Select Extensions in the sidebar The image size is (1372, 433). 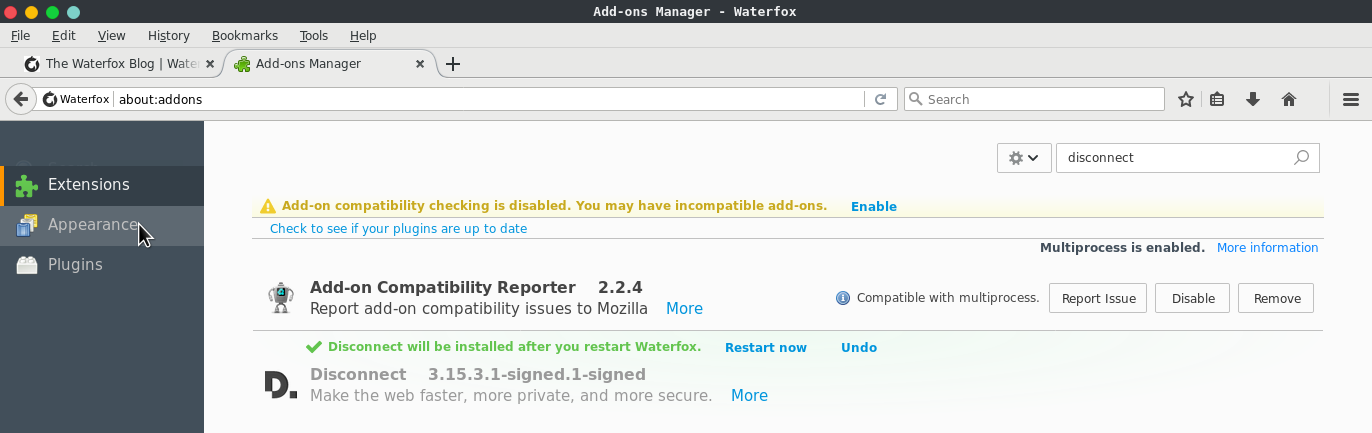[x=102, y=185]
